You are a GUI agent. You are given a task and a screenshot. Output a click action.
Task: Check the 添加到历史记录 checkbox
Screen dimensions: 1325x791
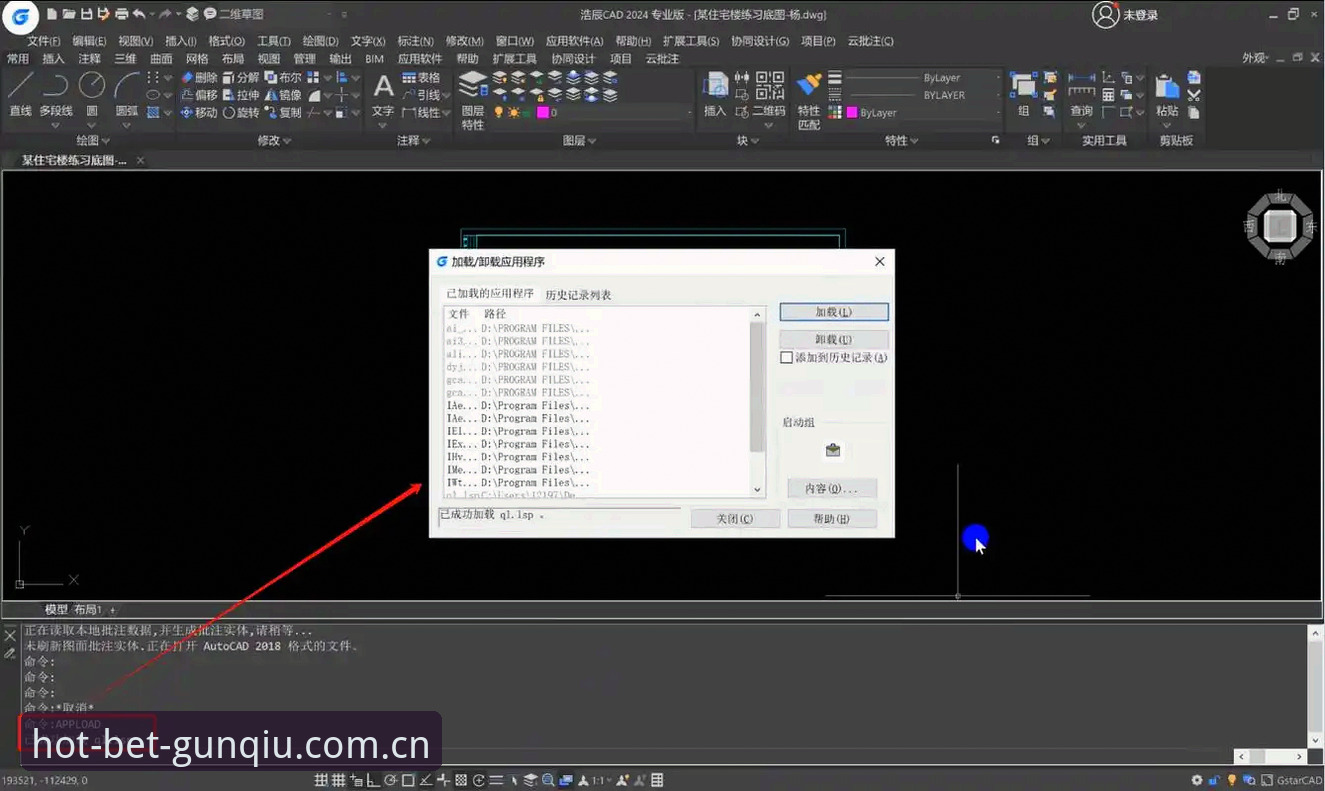(x=787, y=357)
